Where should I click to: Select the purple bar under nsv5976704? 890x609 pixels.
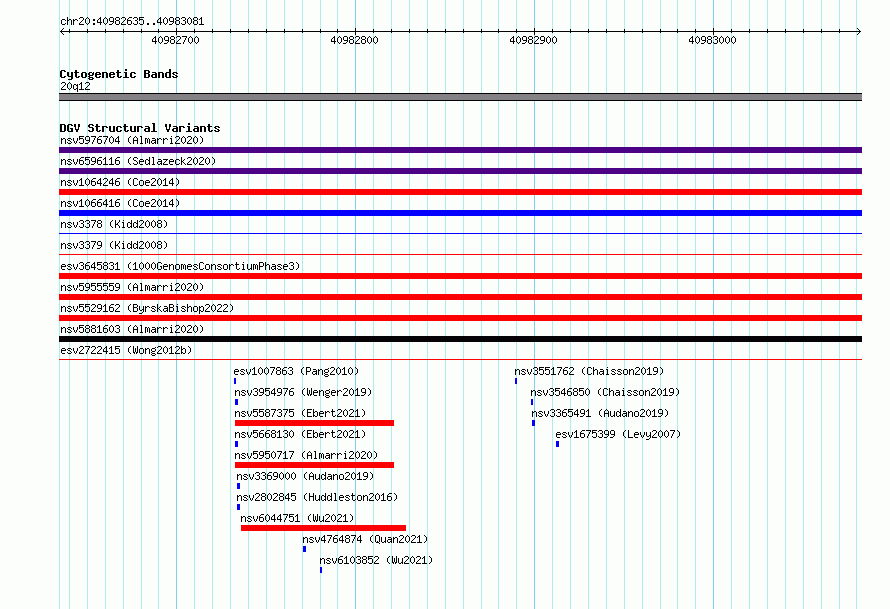pos(460,150)
